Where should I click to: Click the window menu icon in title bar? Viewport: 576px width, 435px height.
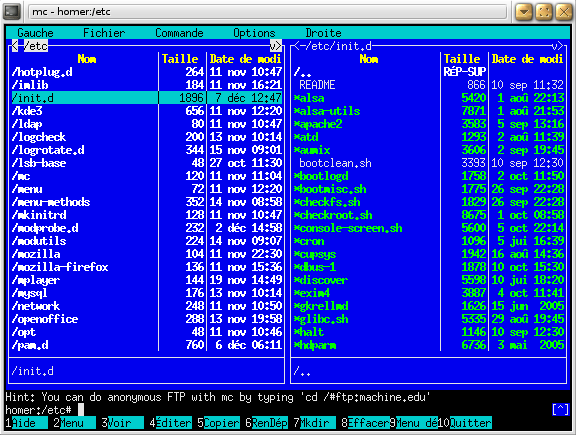[x=11, y=12]
